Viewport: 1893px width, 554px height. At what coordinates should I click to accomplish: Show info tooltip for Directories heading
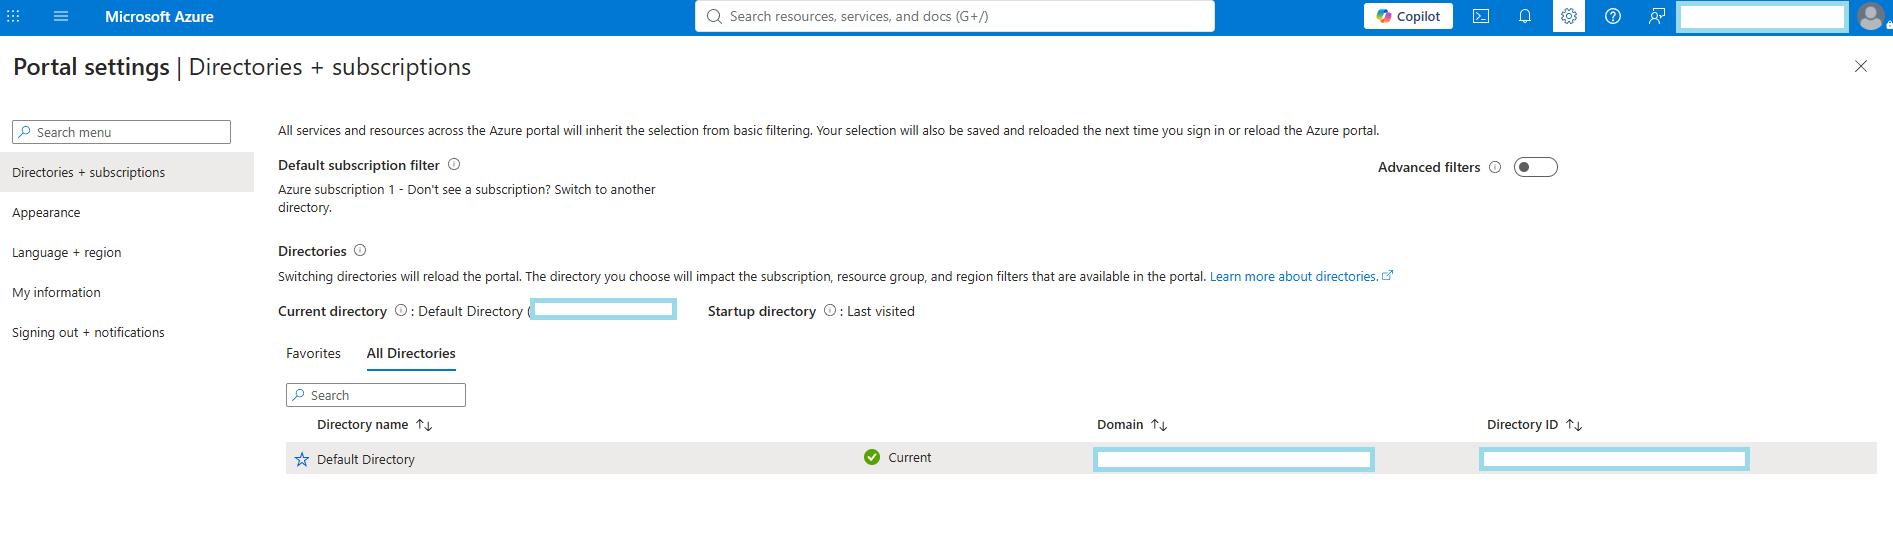click(x=360, y=250)
